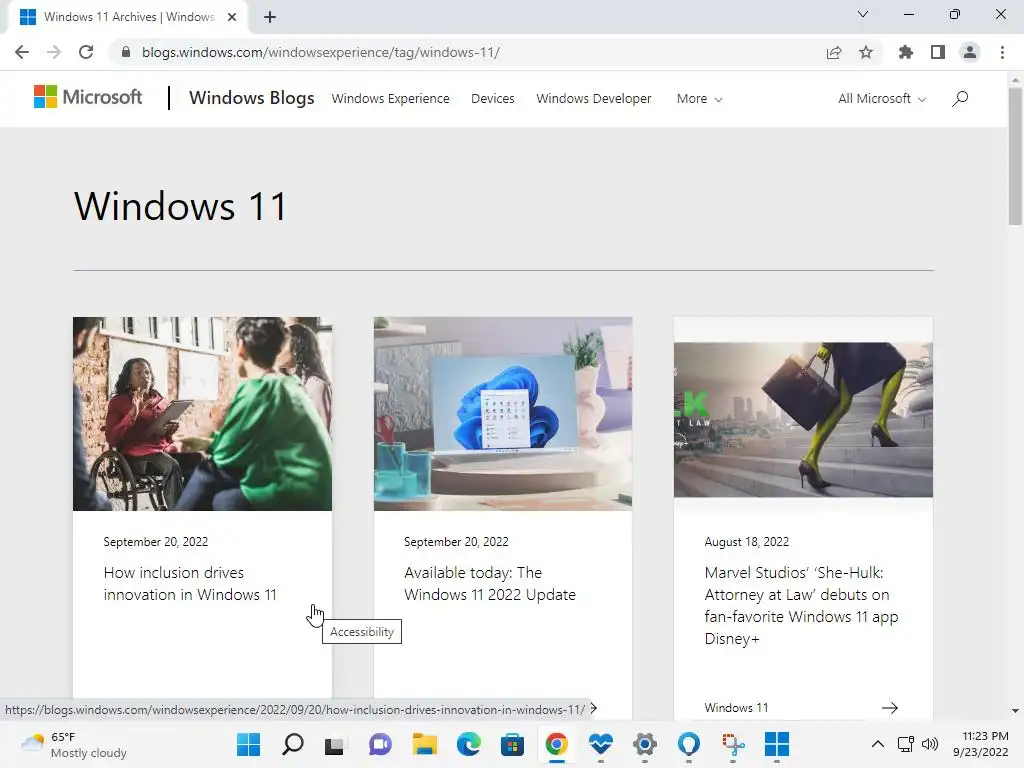Viewport: 1024px width, 768px height.
Task: Open the Windows Experience menu item
Action: click(x=391, y=99)
